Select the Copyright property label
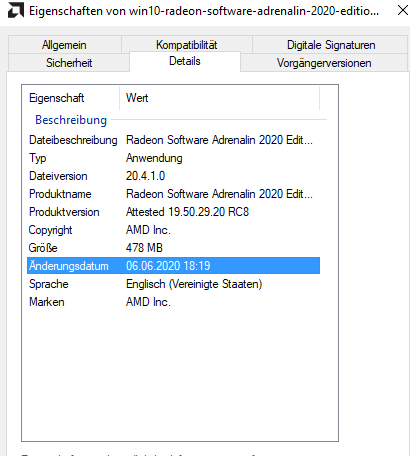 pos(50,230)
